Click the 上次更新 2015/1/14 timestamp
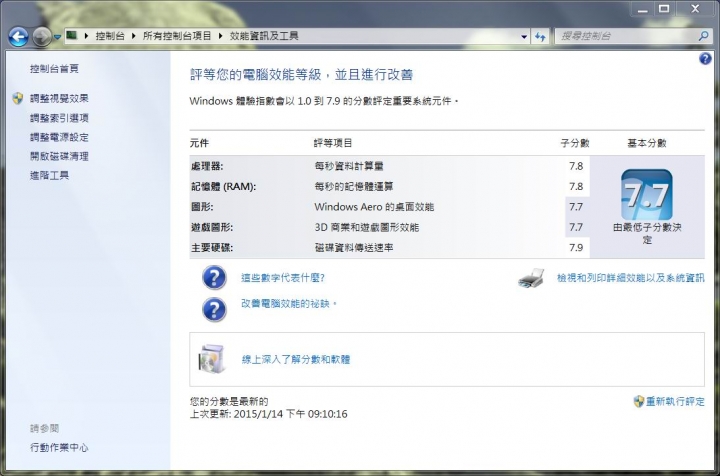The width and height of the screenshot is (720, 476). [269, 414]
